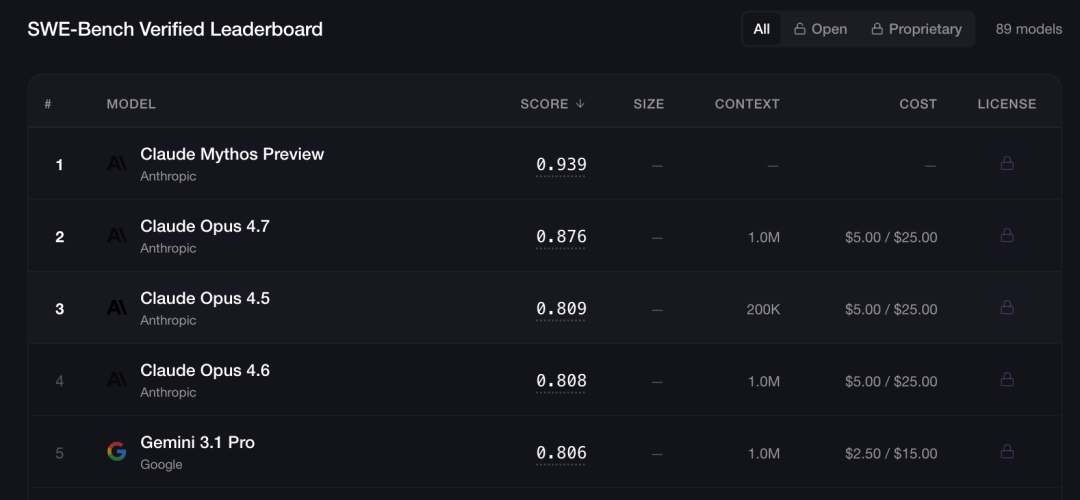
Task: Click the license lock icon for Claude Mythos Preview
Action: (1007, 164)
